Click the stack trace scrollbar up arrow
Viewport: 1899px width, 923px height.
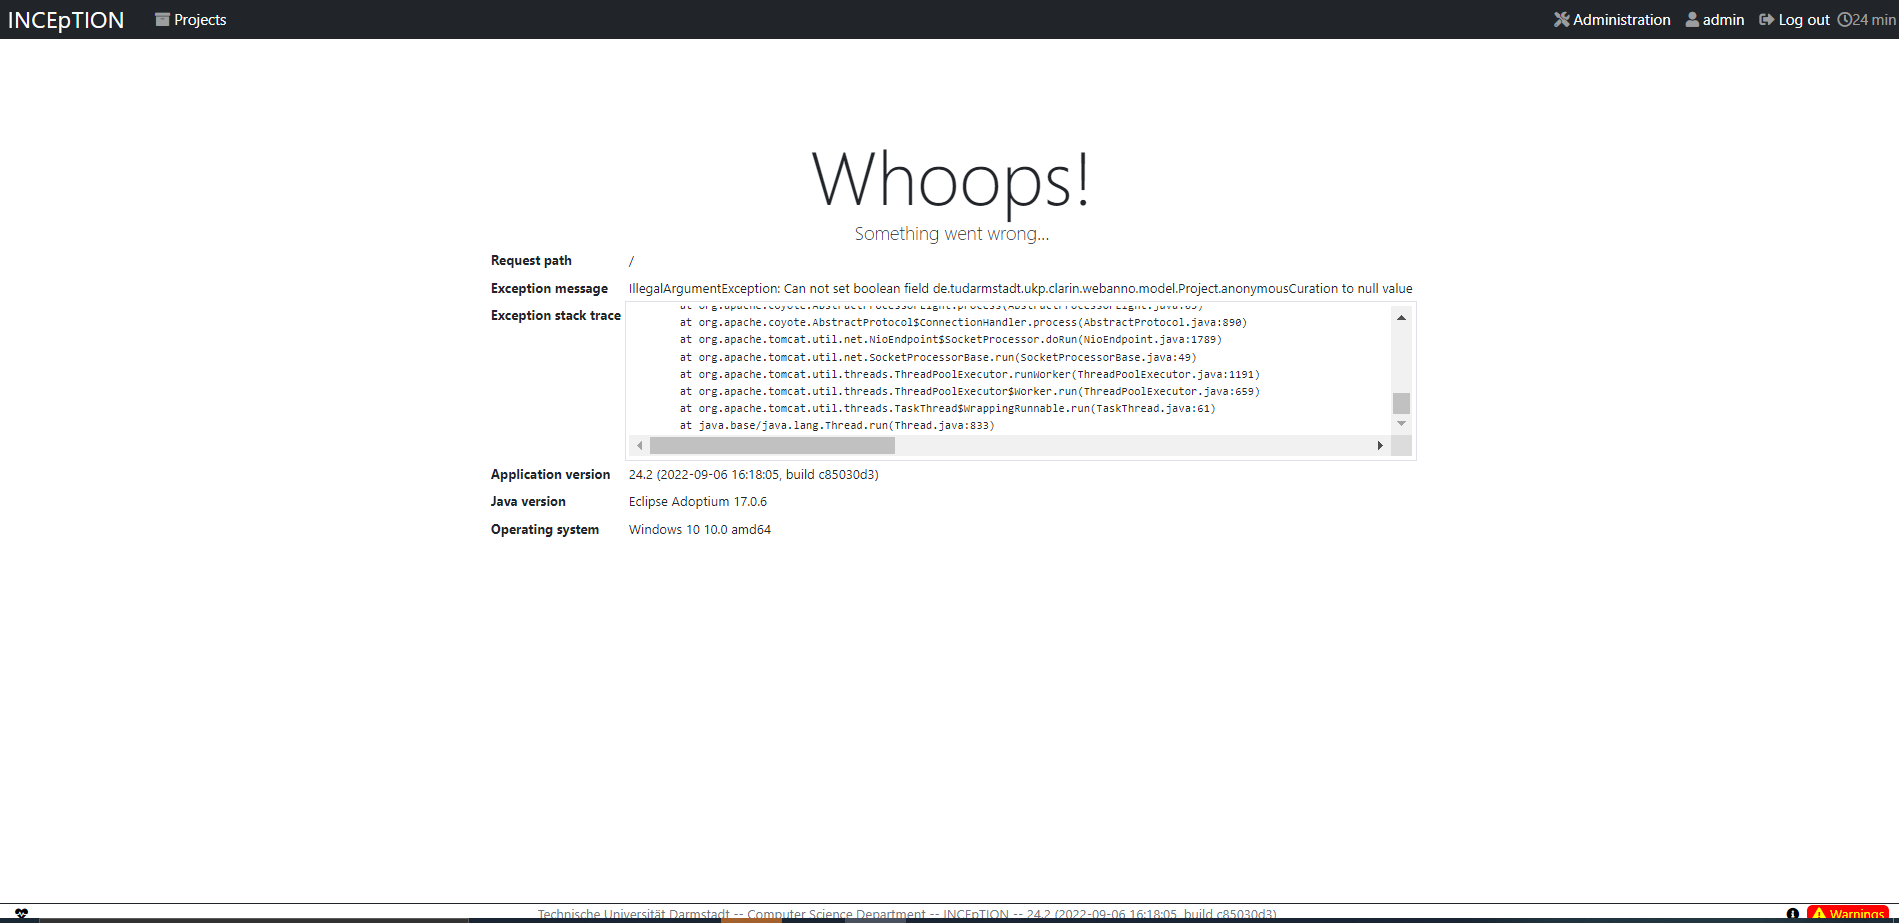point(1401,318)
